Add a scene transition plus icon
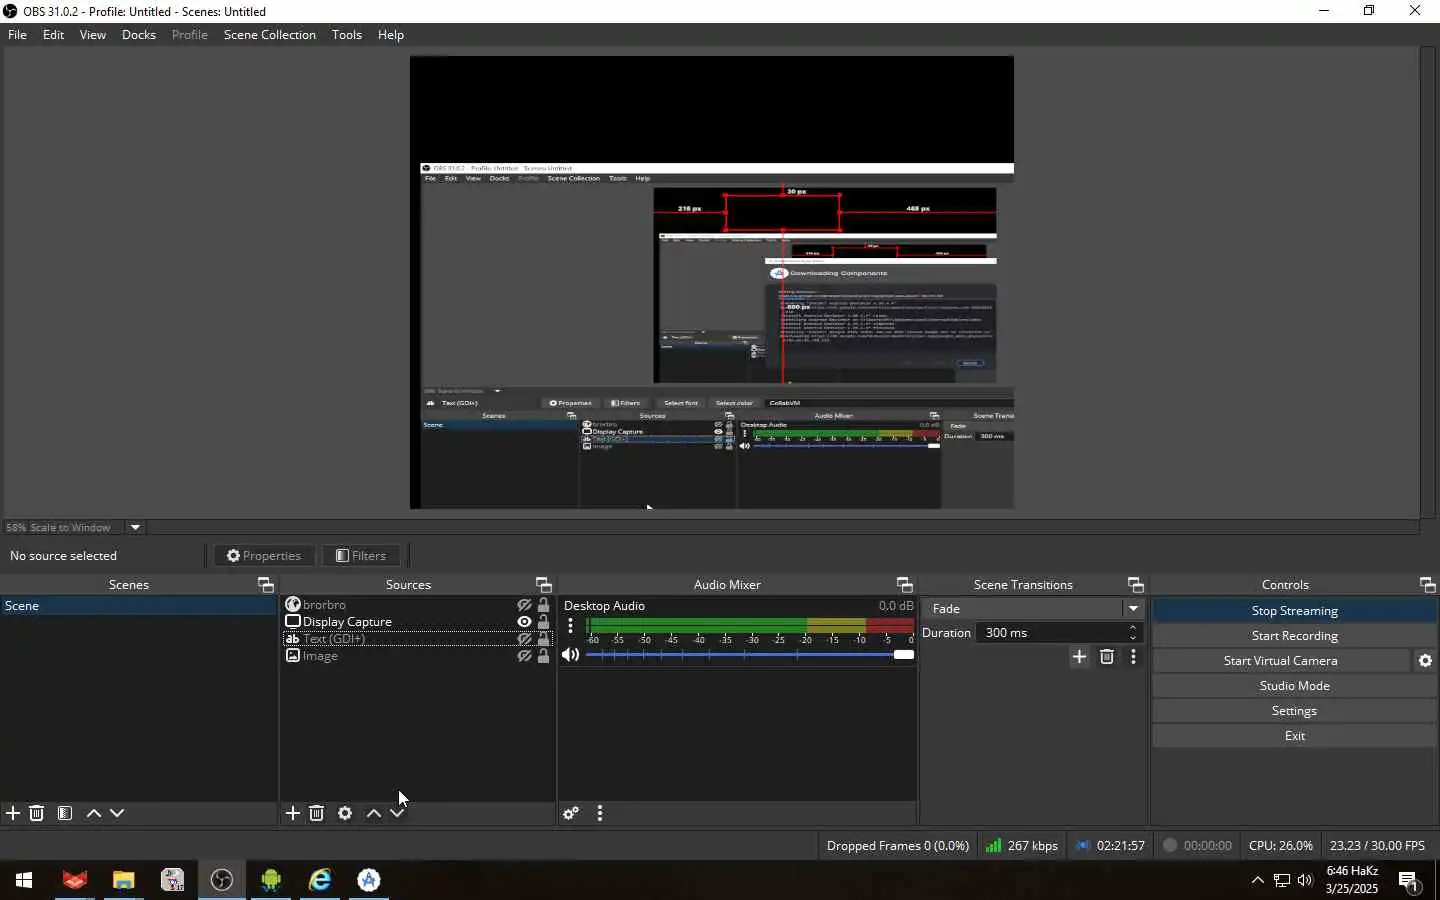The width and height of the screenshot is (1440, 900). tap(1079, 657)
